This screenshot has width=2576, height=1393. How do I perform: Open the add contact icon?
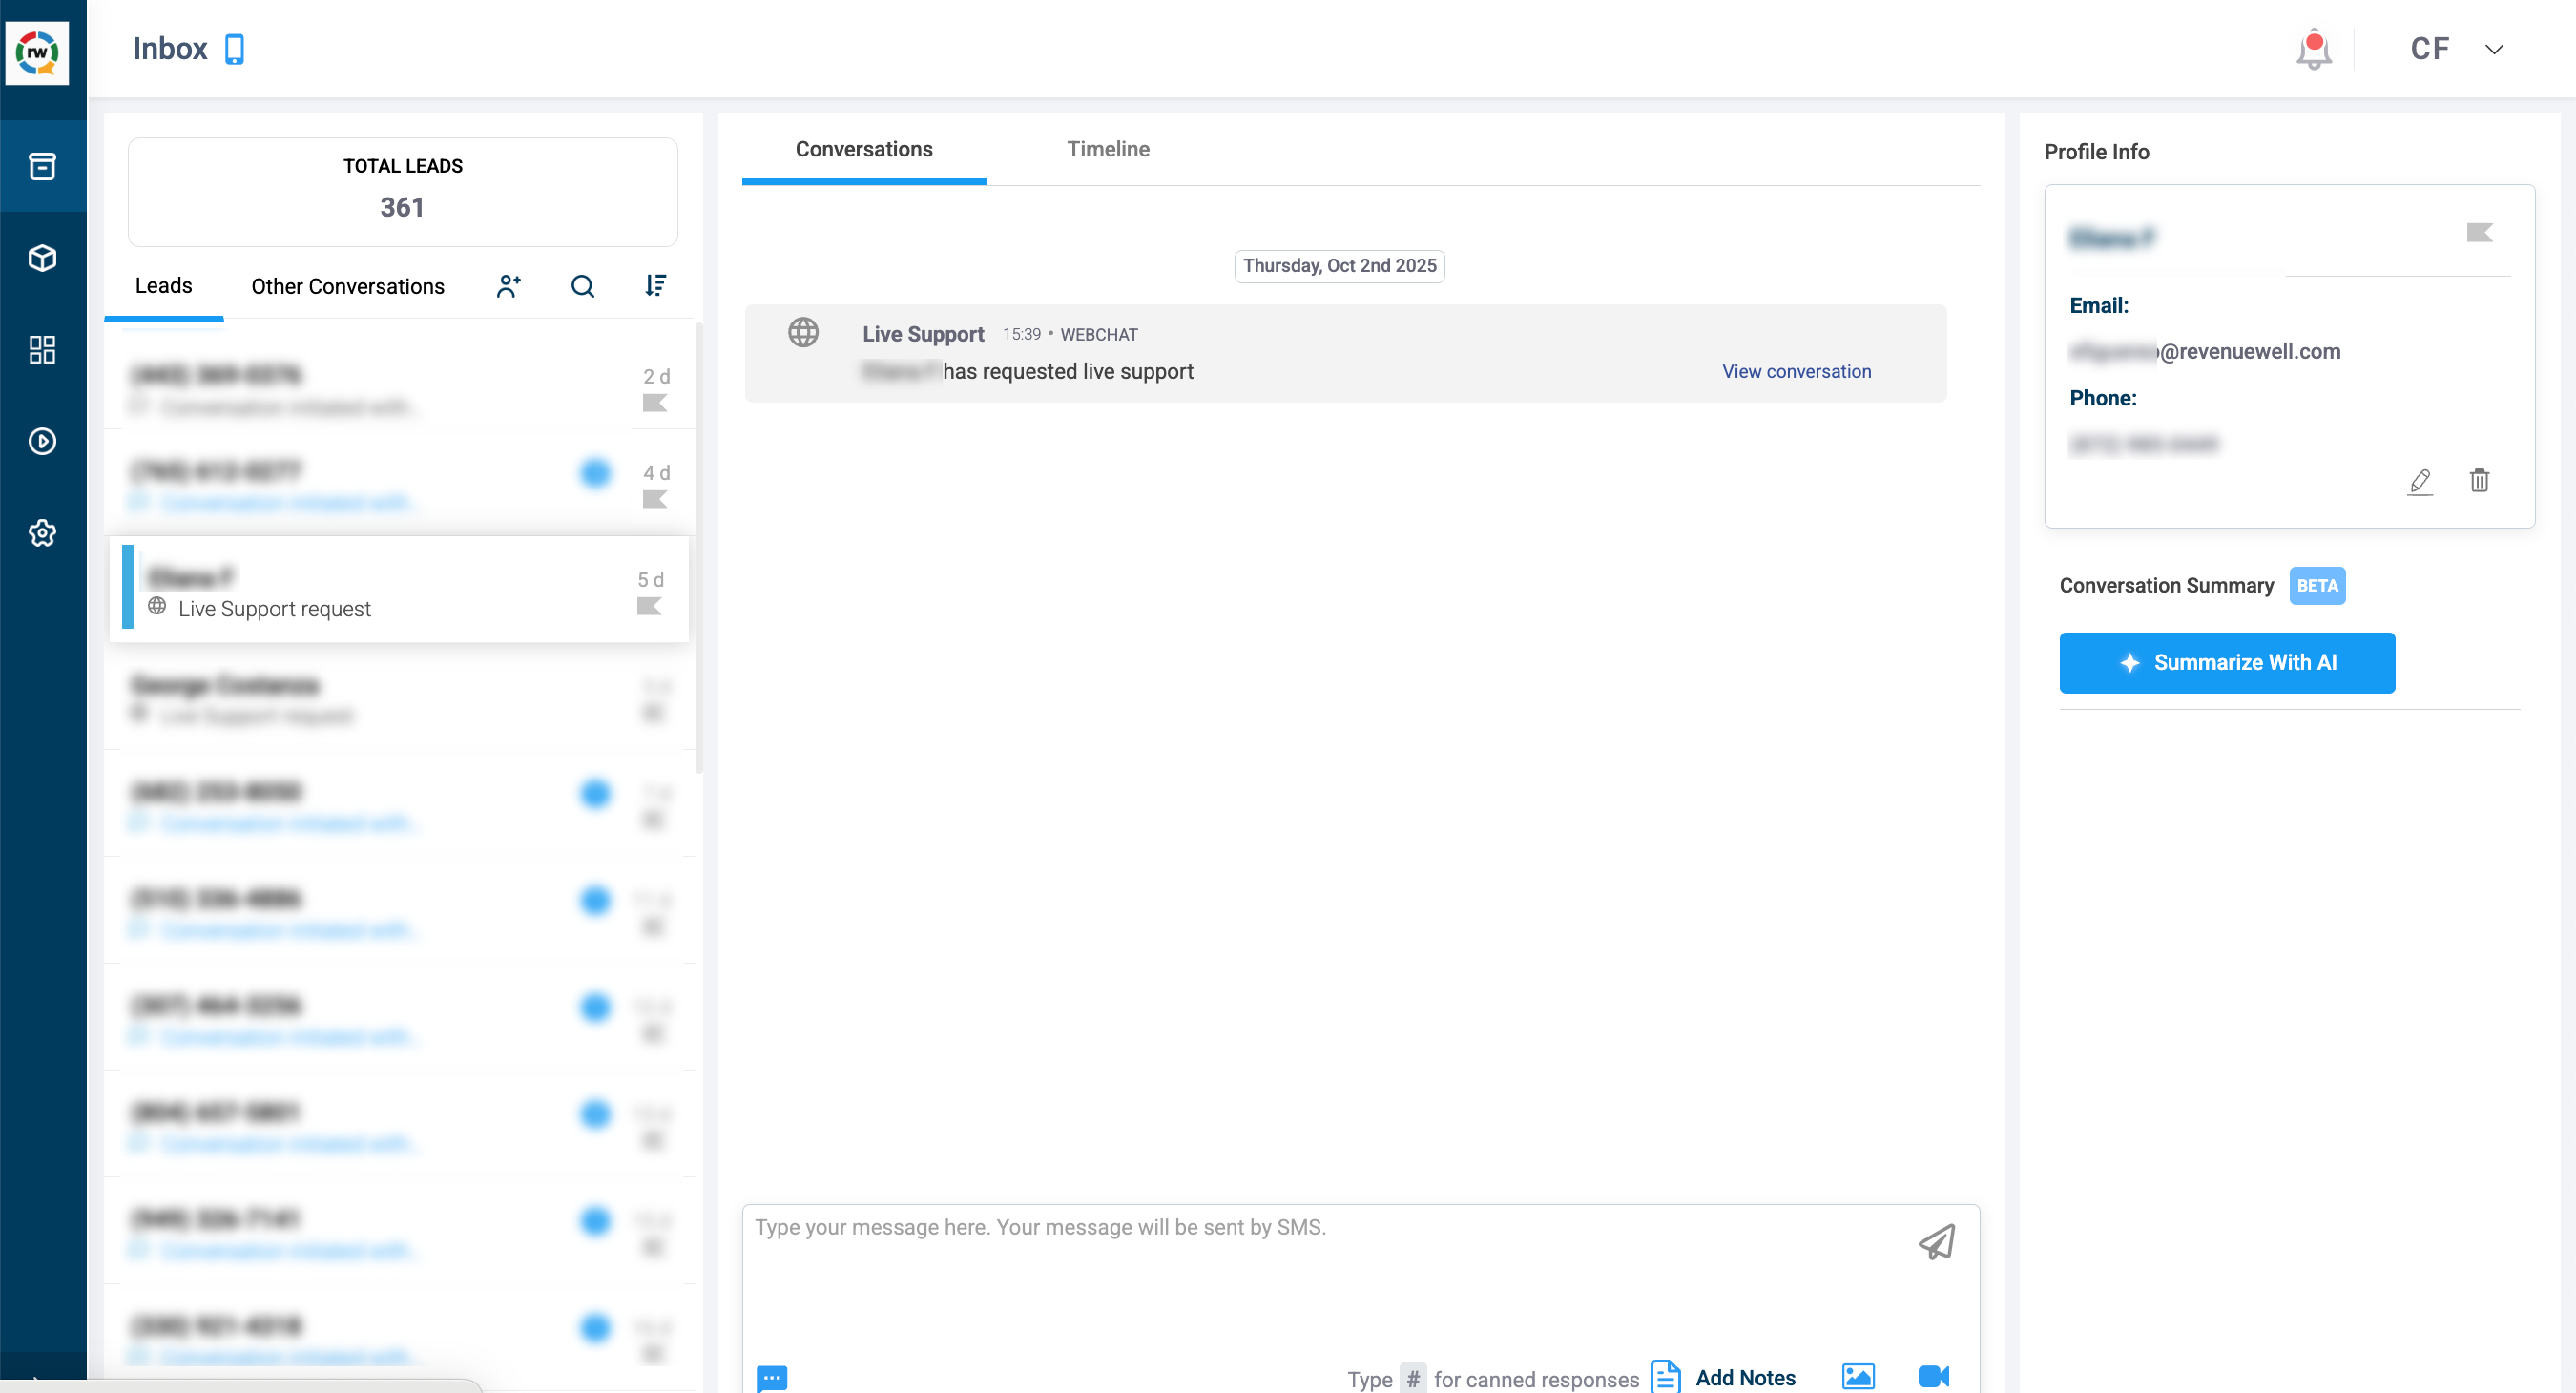508,286
